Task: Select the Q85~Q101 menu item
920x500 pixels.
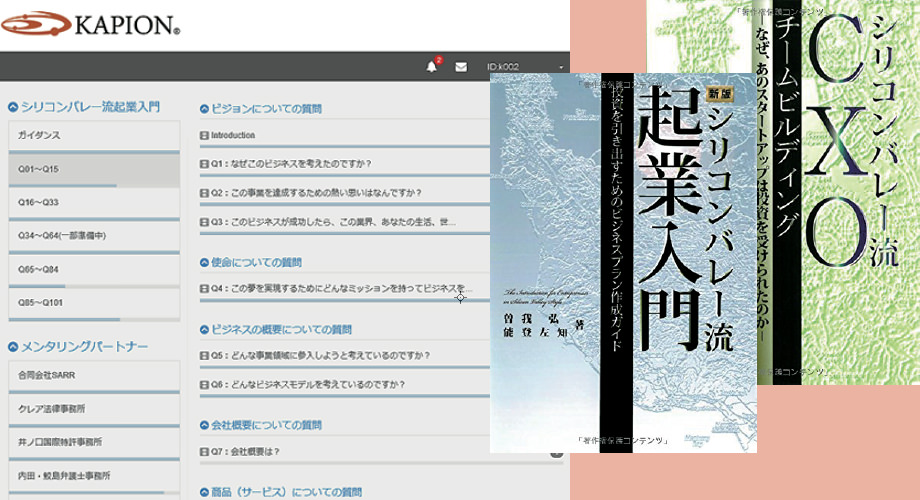Action: pyautogui.click(x=94, y=303)
